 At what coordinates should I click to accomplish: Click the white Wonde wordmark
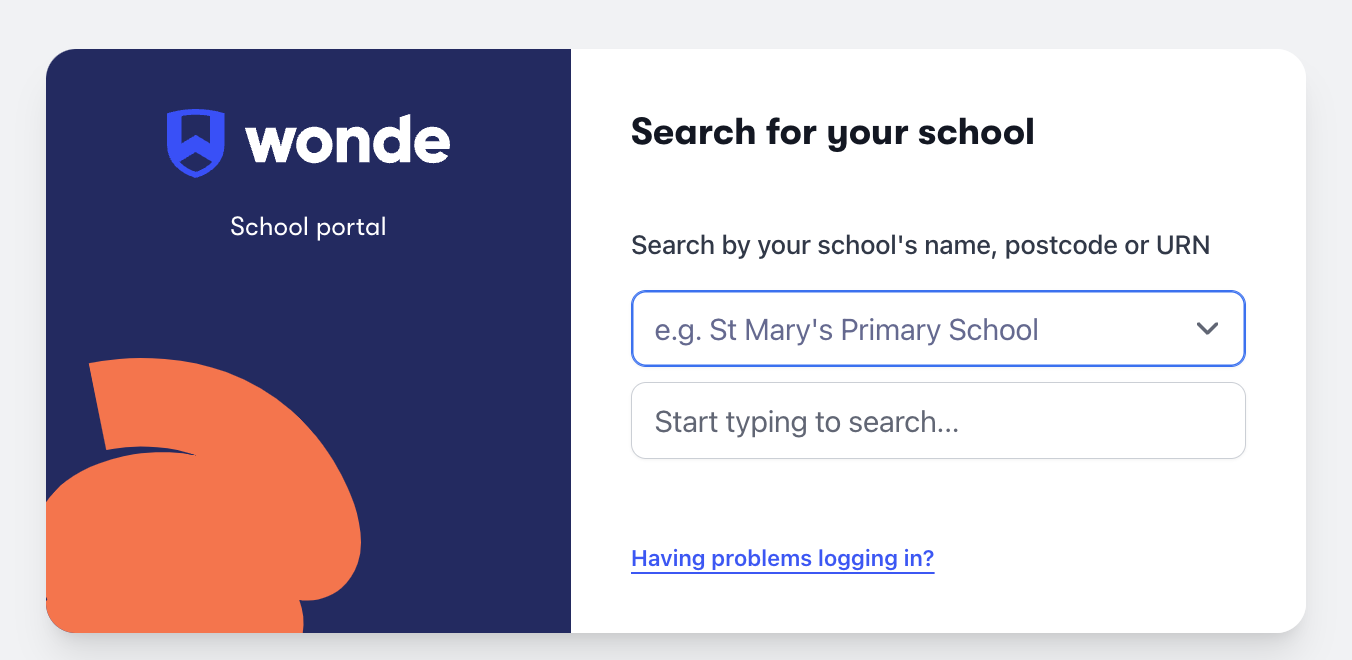(348, 142)
